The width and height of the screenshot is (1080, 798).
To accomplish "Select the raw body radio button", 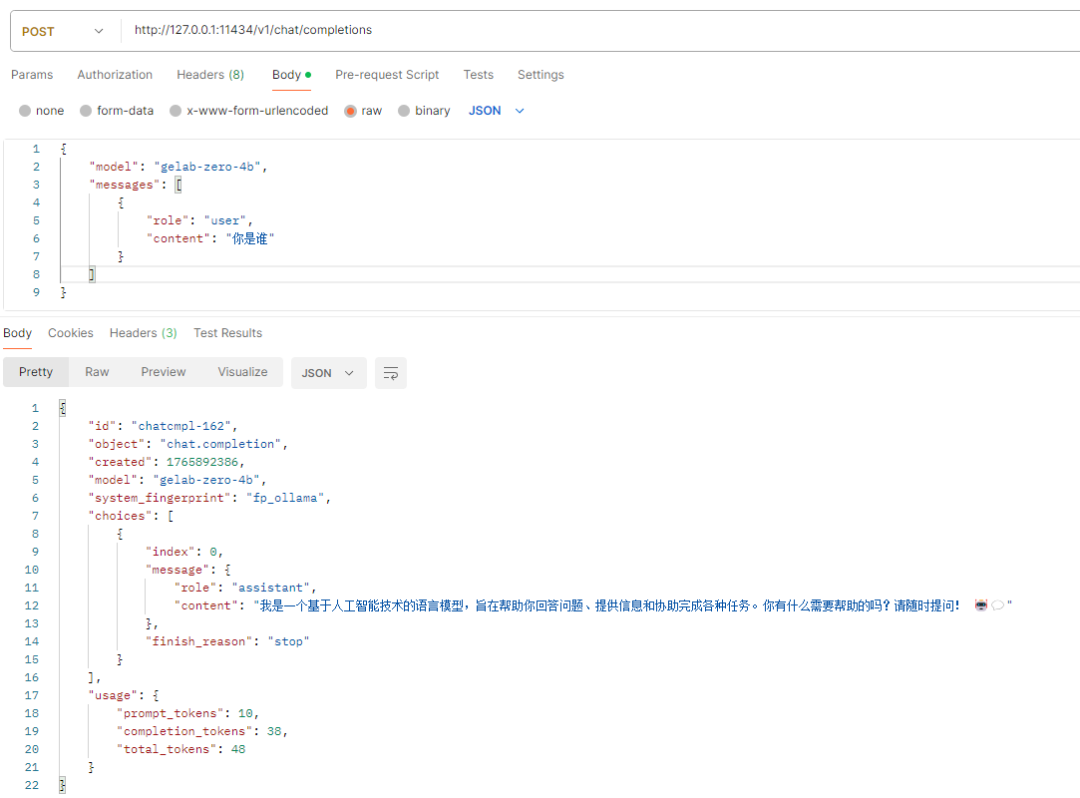I will [351, 111].
